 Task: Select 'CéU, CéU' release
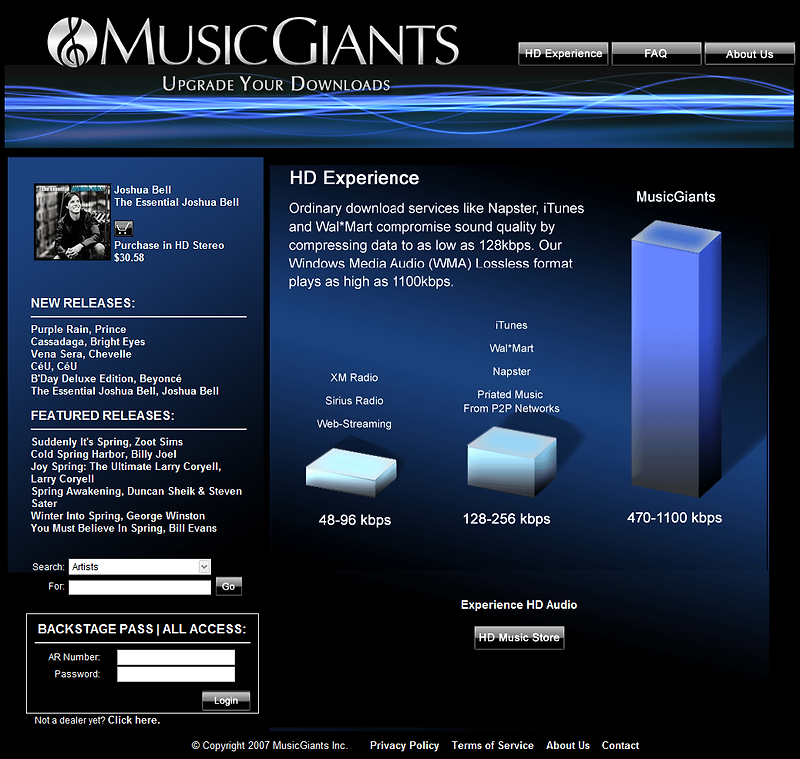pyautogui.click(x=54, y=366)
